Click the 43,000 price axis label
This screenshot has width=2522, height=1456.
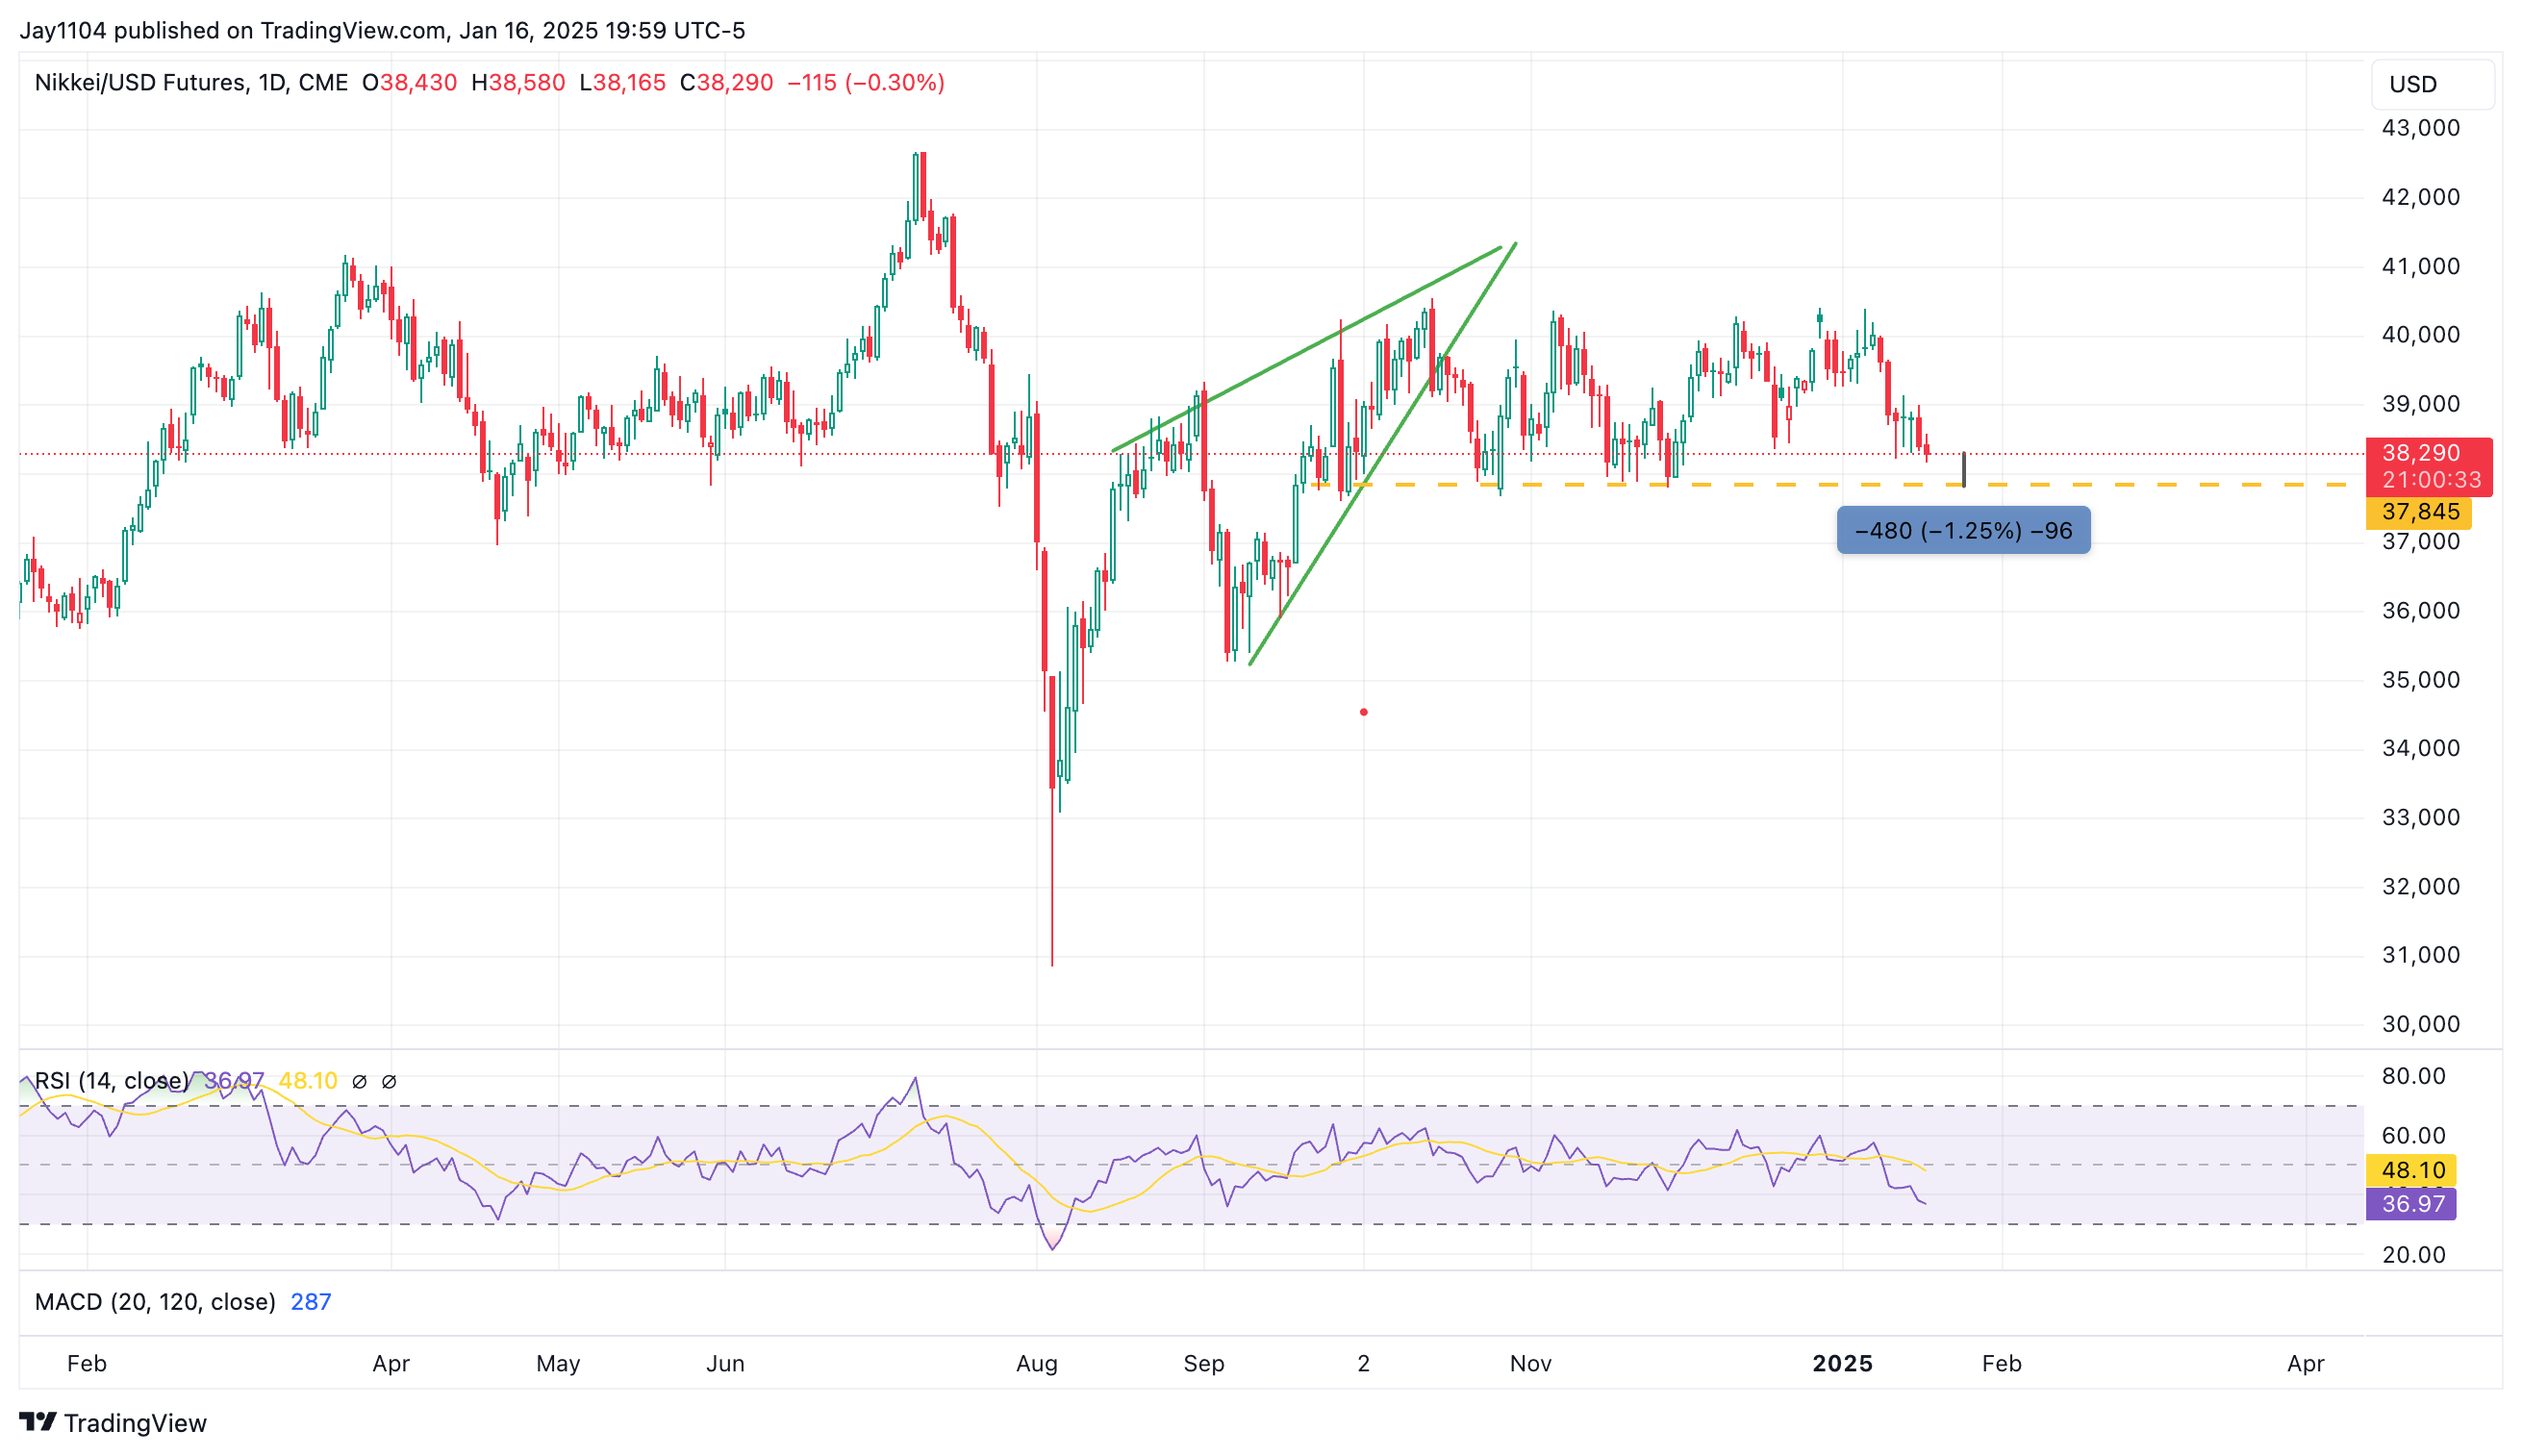(2420, 128)
